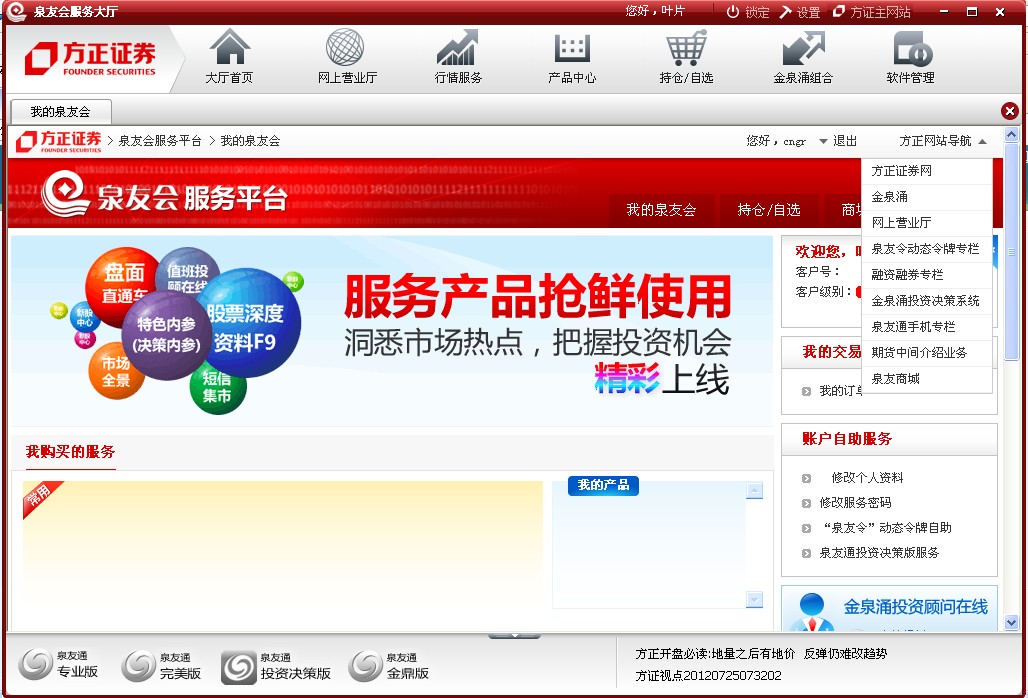Expand the bottom panel handle
Viewport: 1028px width, 698px height.
pyautogui.click(x=514, y=635)
